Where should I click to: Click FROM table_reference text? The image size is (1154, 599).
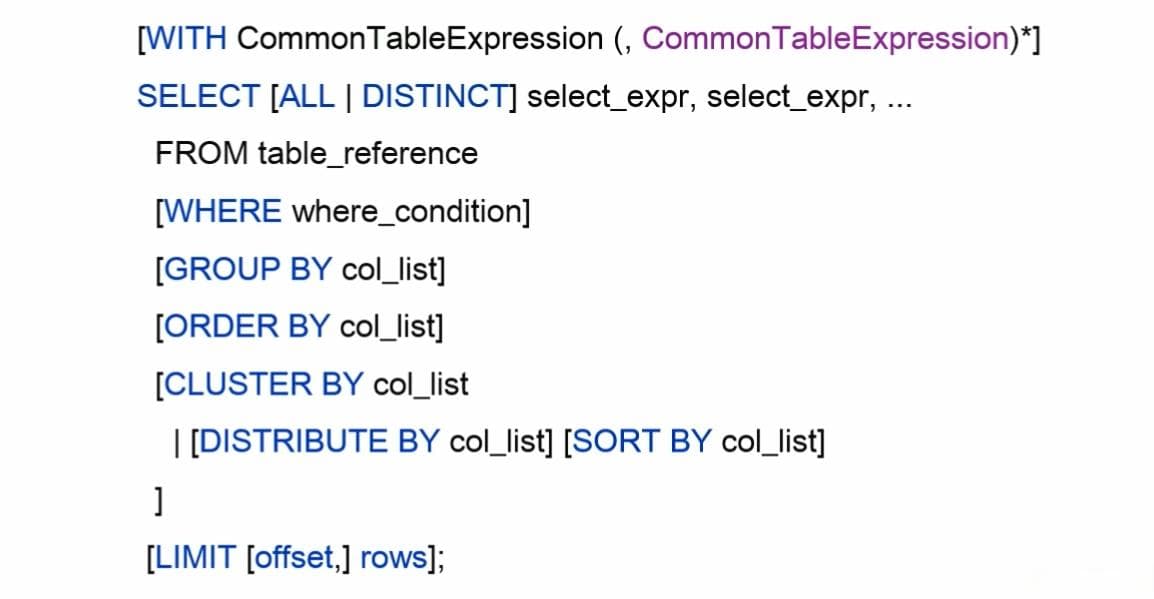(x=316, y=154)
